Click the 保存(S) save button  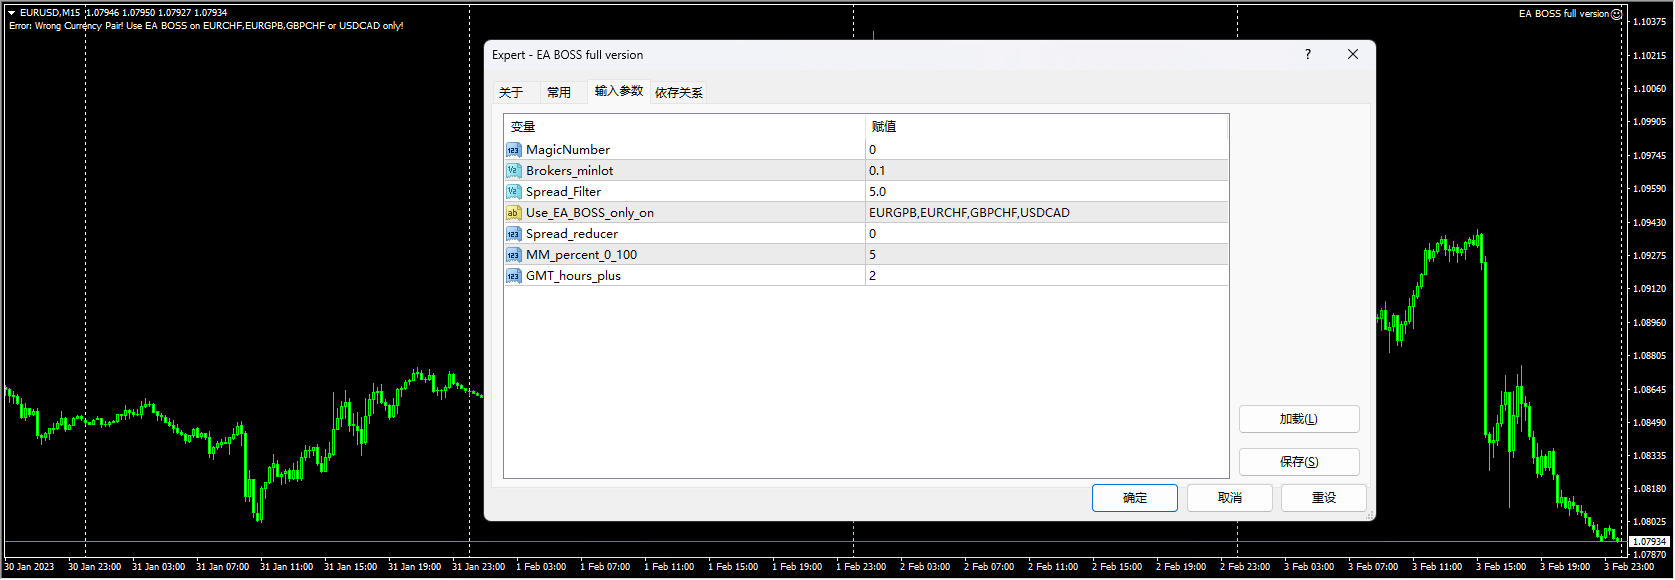1299,462
